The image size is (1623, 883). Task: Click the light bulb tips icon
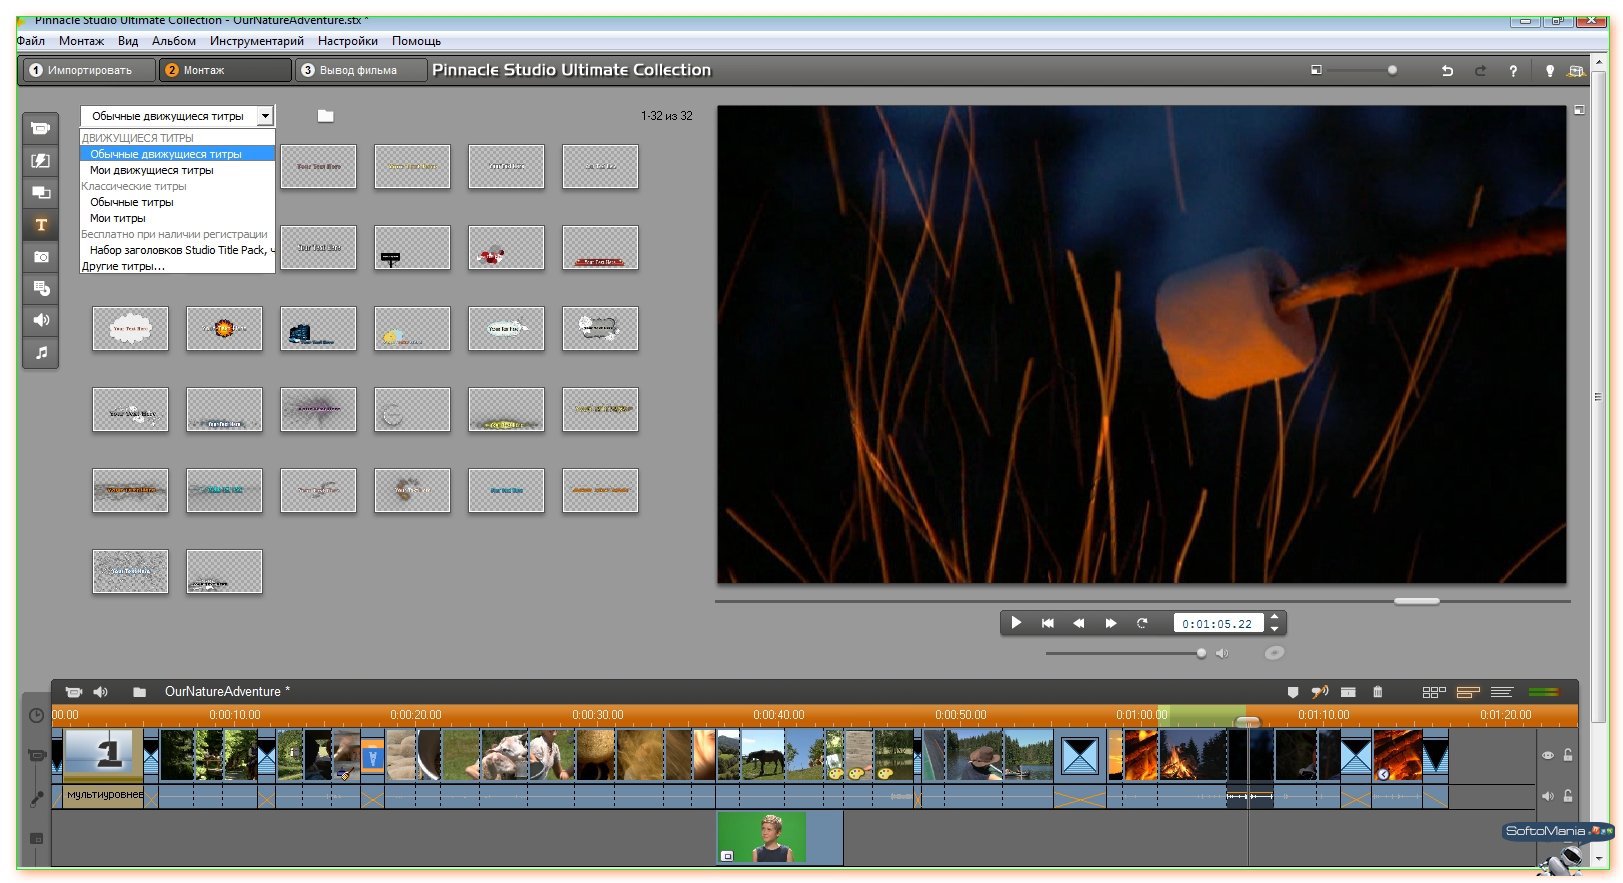(x=1550, y=70)
